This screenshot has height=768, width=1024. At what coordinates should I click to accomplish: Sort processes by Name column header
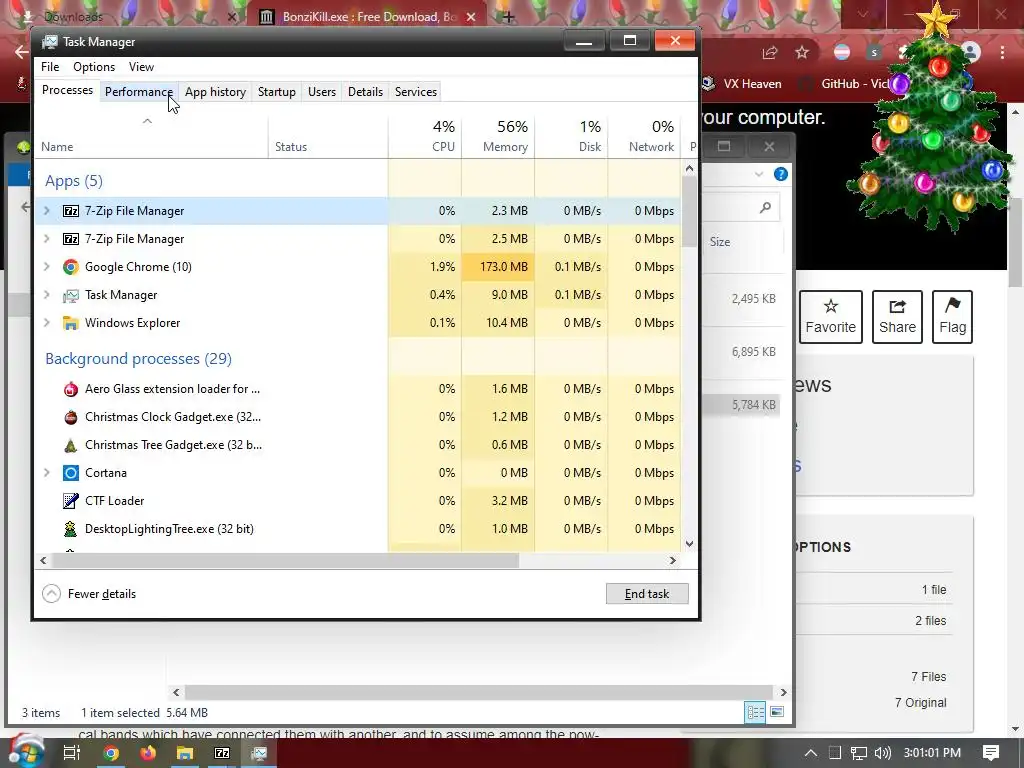(151, 136)
